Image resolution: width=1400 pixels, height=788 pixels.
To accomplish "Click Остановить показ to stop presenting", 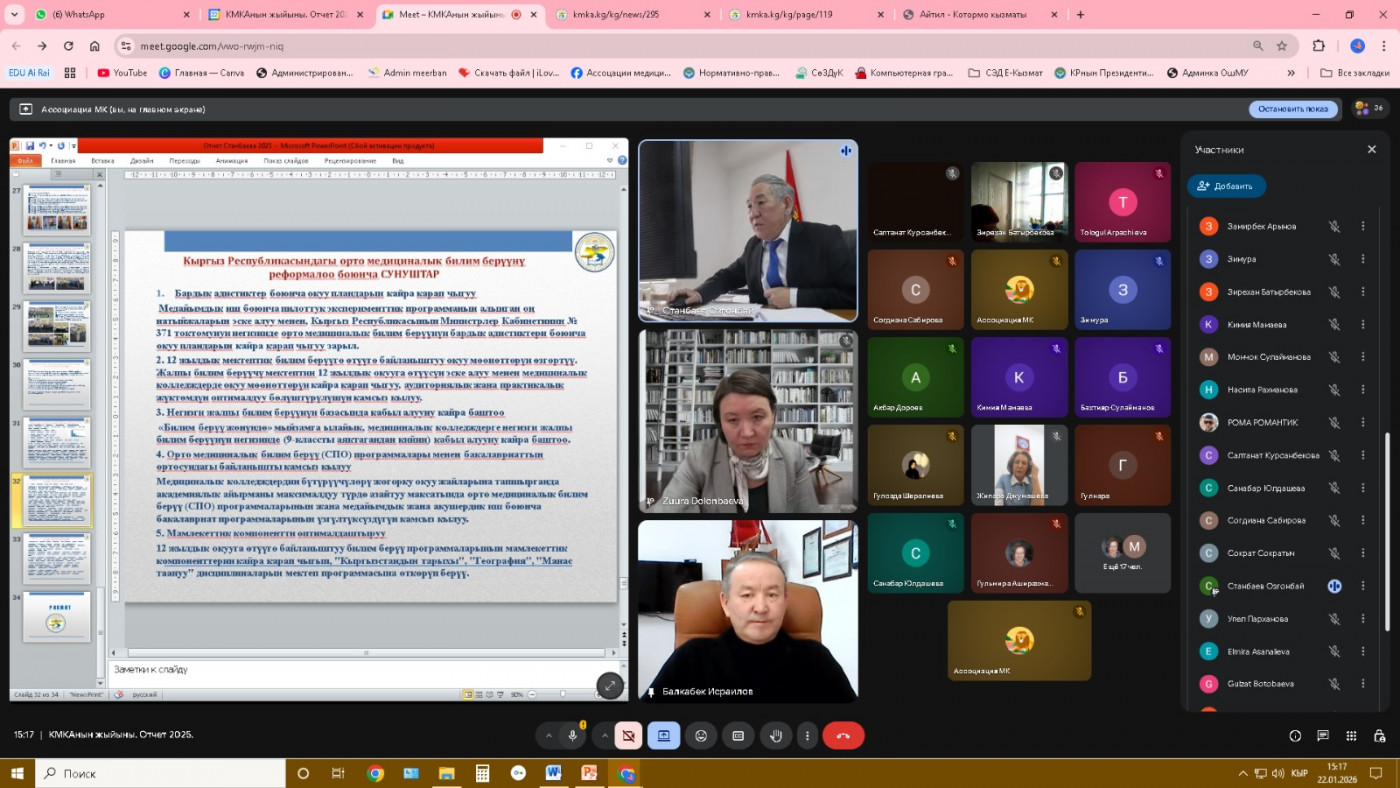I will (1292, 109).
